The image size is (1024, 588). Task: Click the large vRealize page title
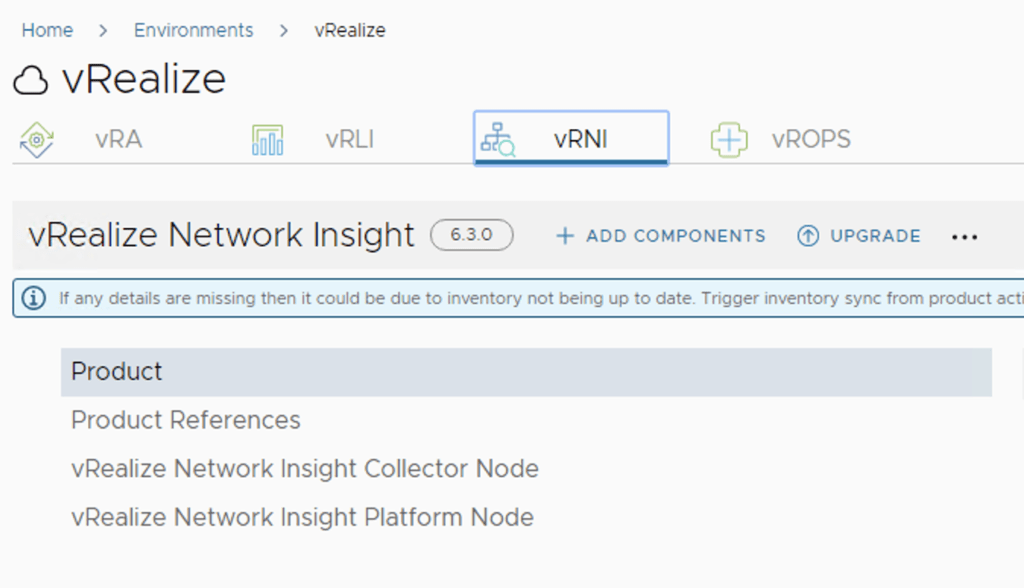click(x=144, y=79)
